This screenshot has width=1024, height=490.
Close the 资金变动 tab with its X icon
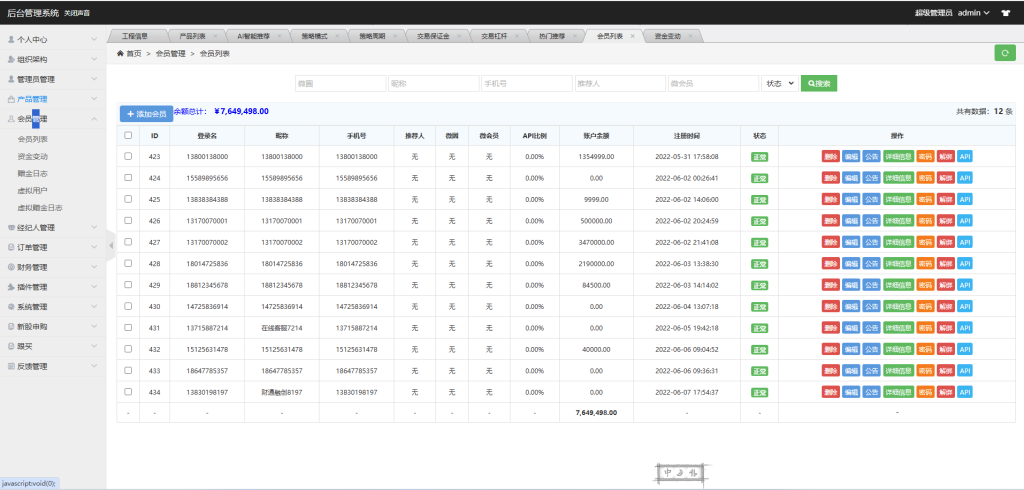pos(692,36)
